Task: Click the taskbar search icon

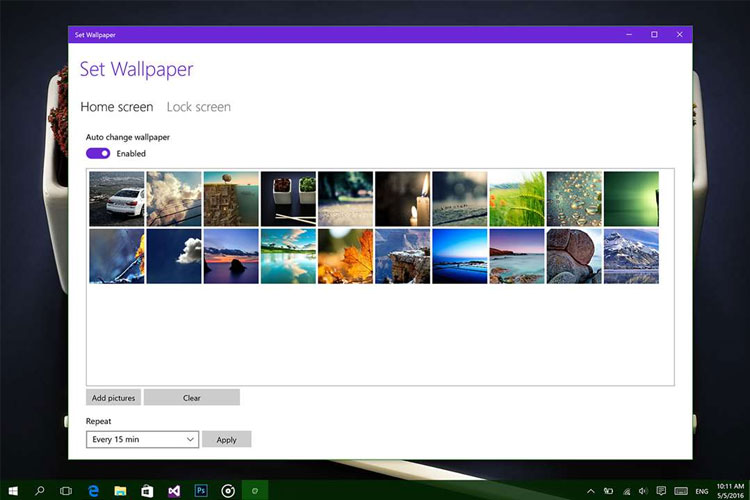Action: (x=40, y=490)
